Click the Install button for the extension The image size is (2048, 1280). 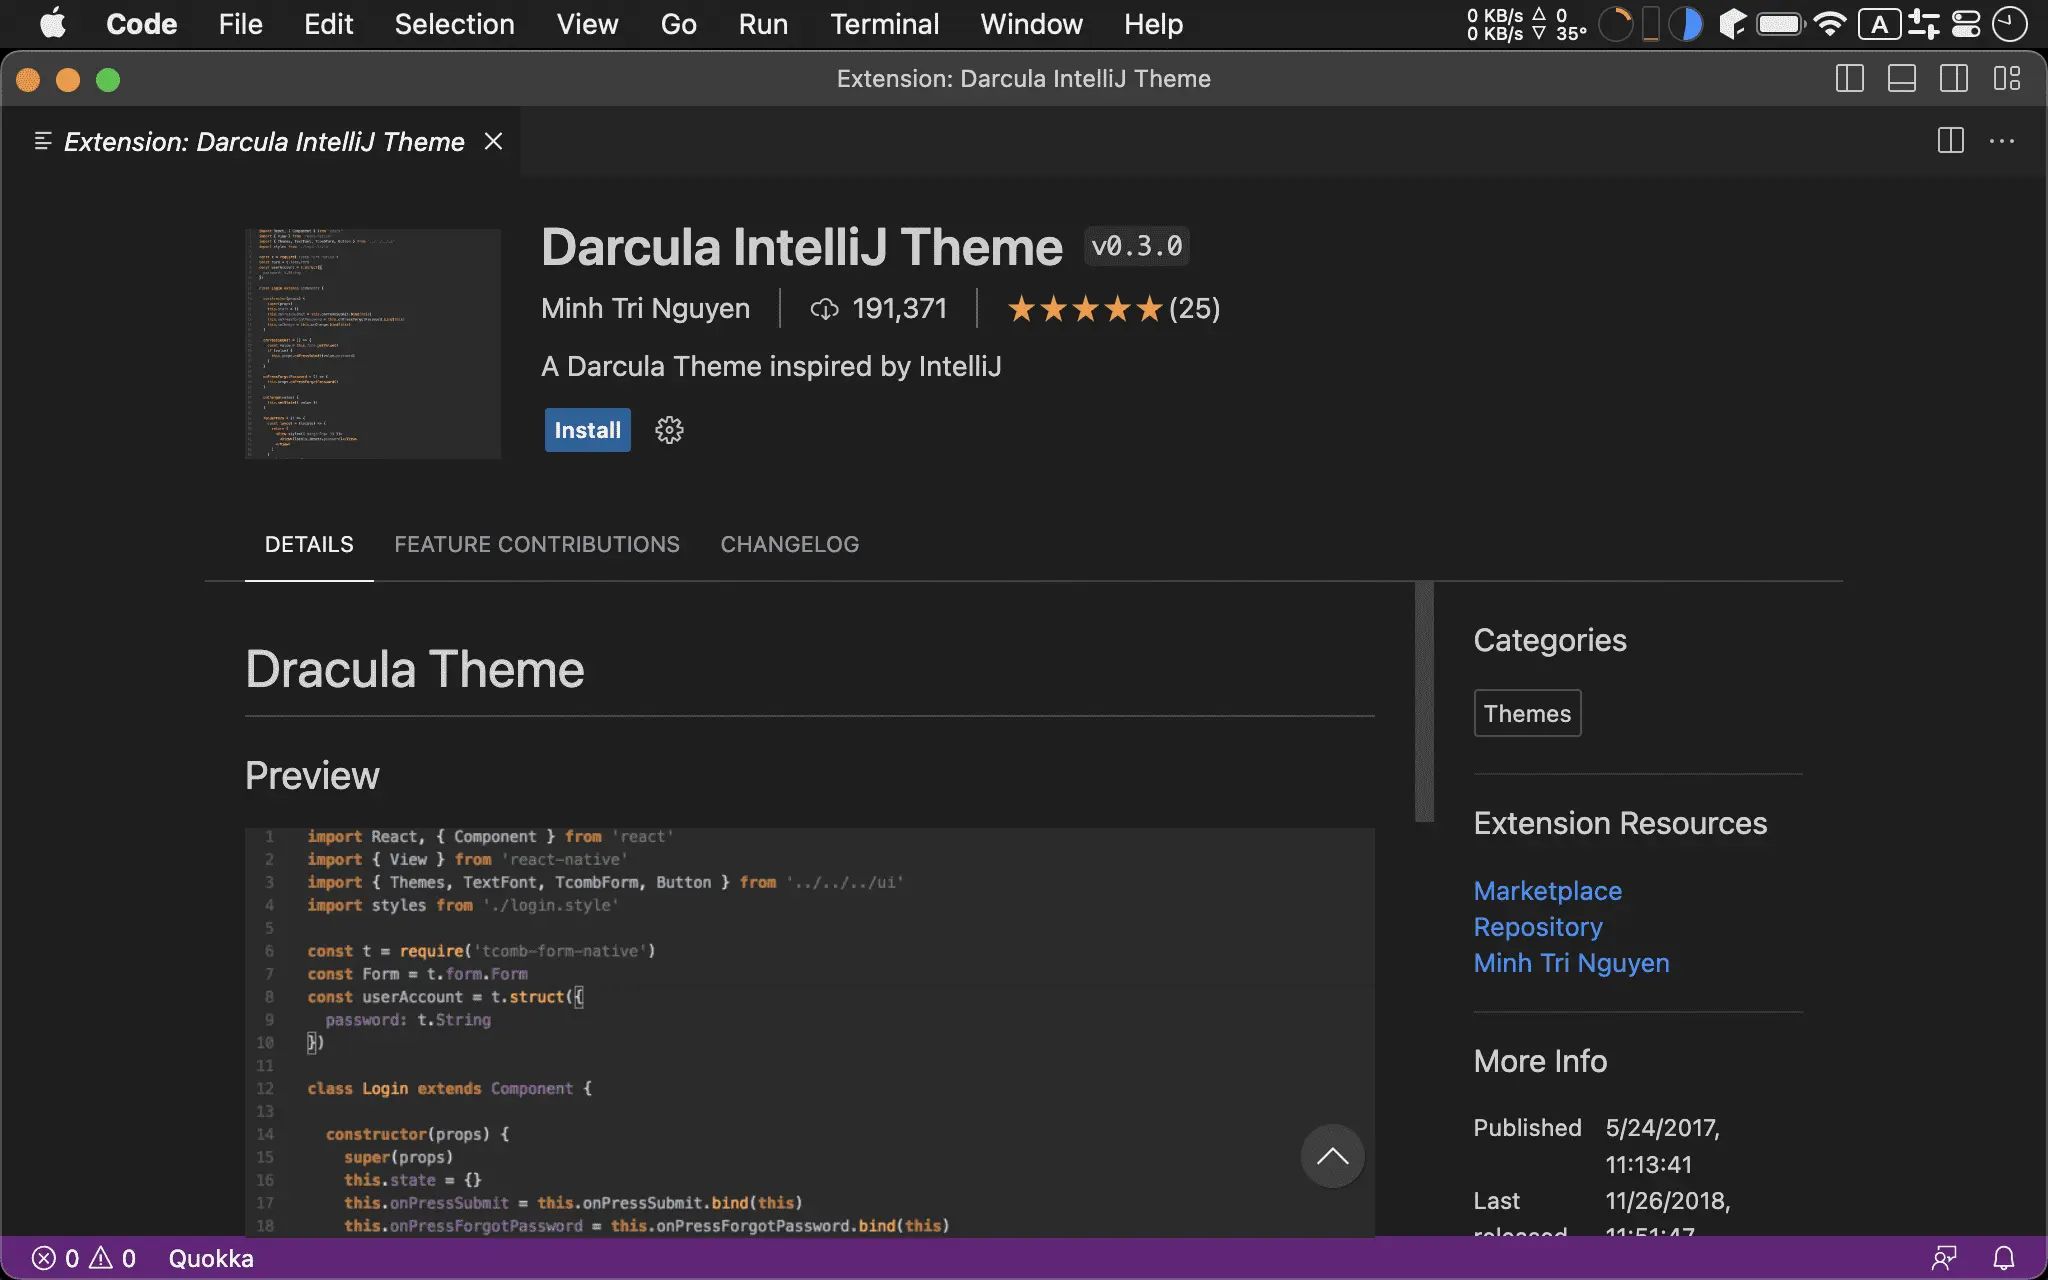pos(587,429)
